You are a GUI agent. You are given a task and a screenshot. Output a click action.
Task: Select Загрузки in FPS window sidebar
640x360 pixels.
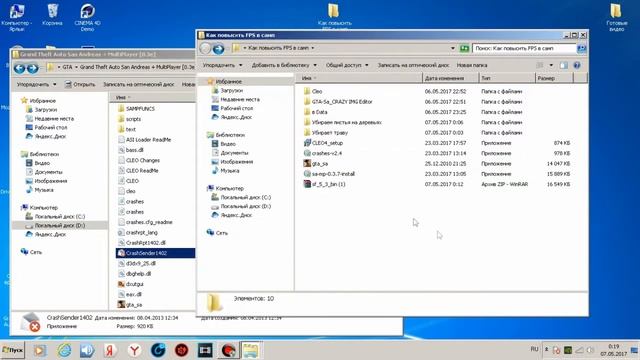coord(227,90)
